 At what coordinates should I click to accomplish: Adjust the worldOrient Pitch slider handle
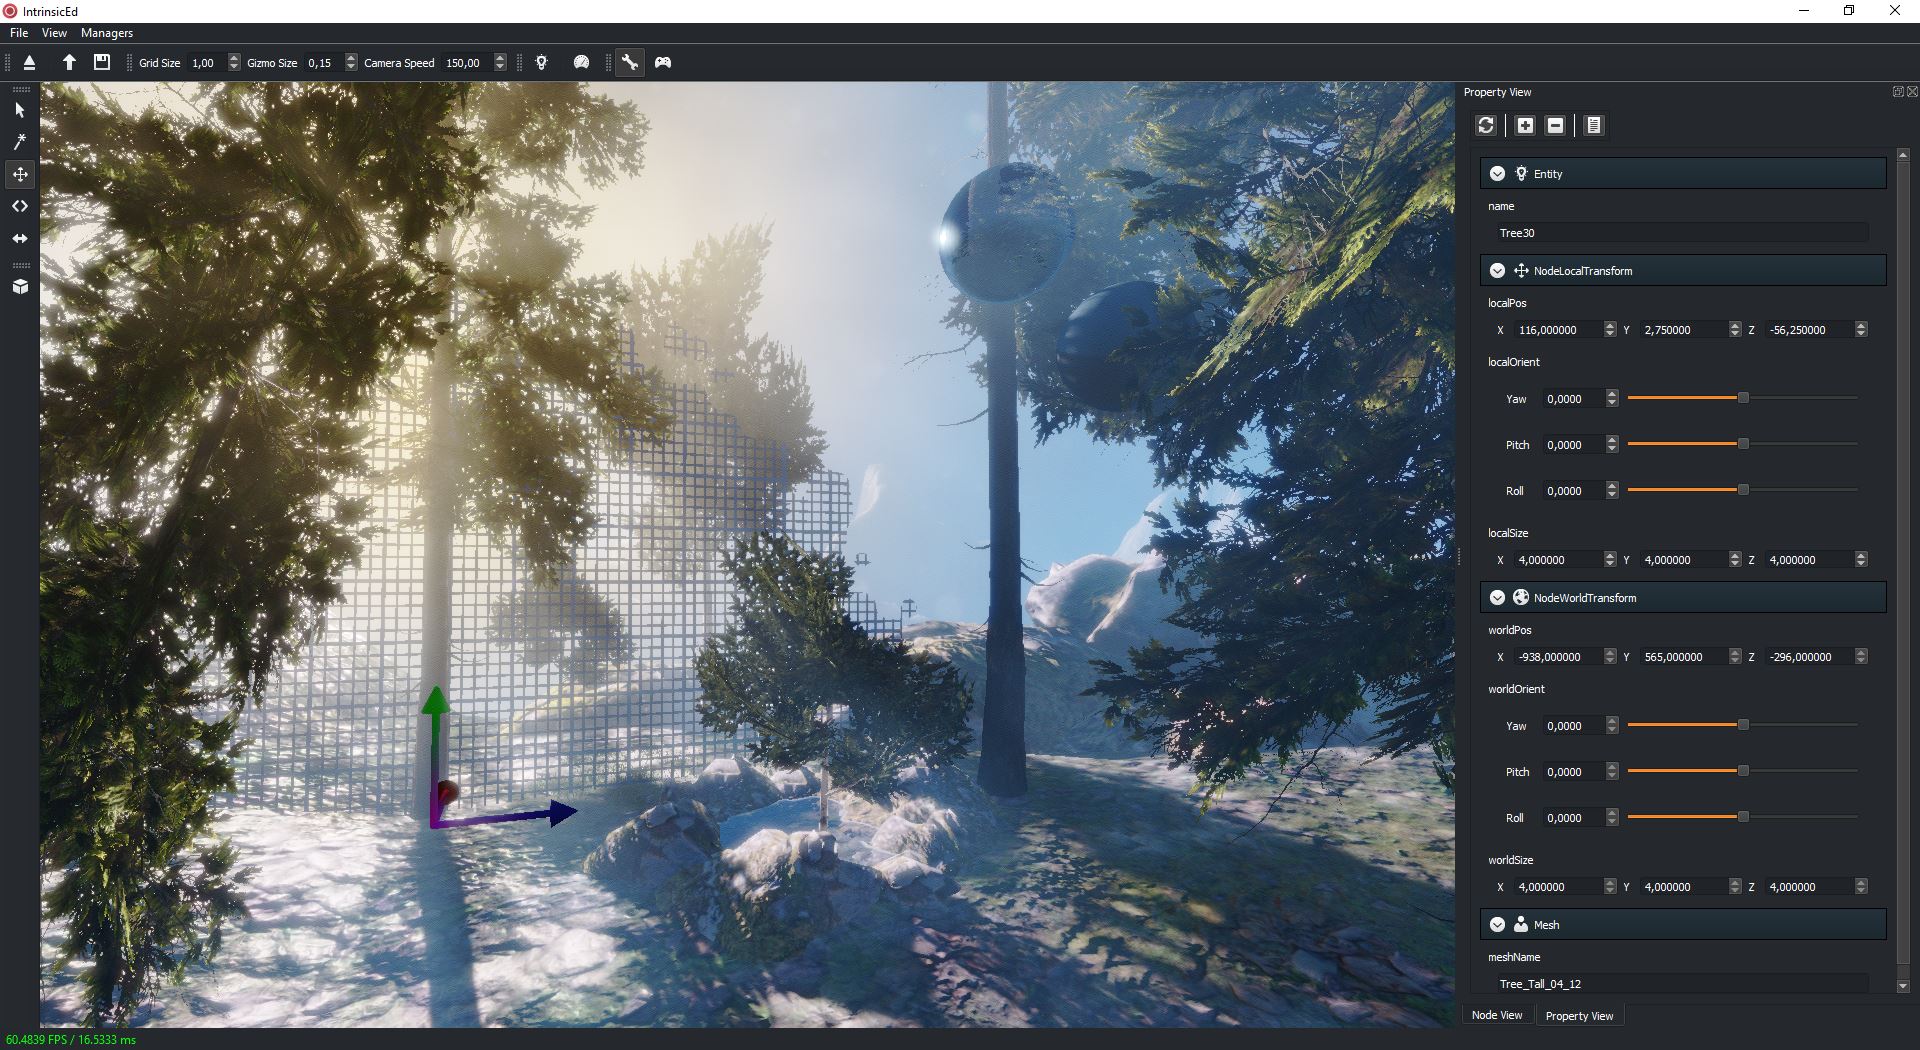pyautogui.click(x=1743, y=770)
